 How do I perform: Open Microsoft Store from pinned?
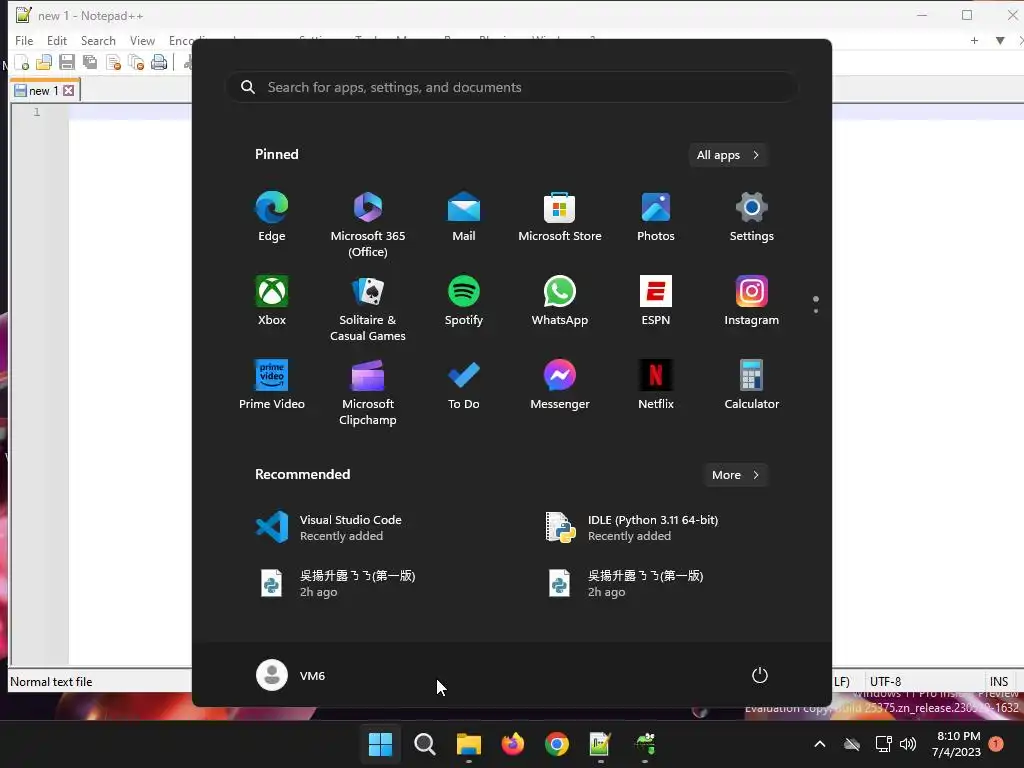(560, 217)
